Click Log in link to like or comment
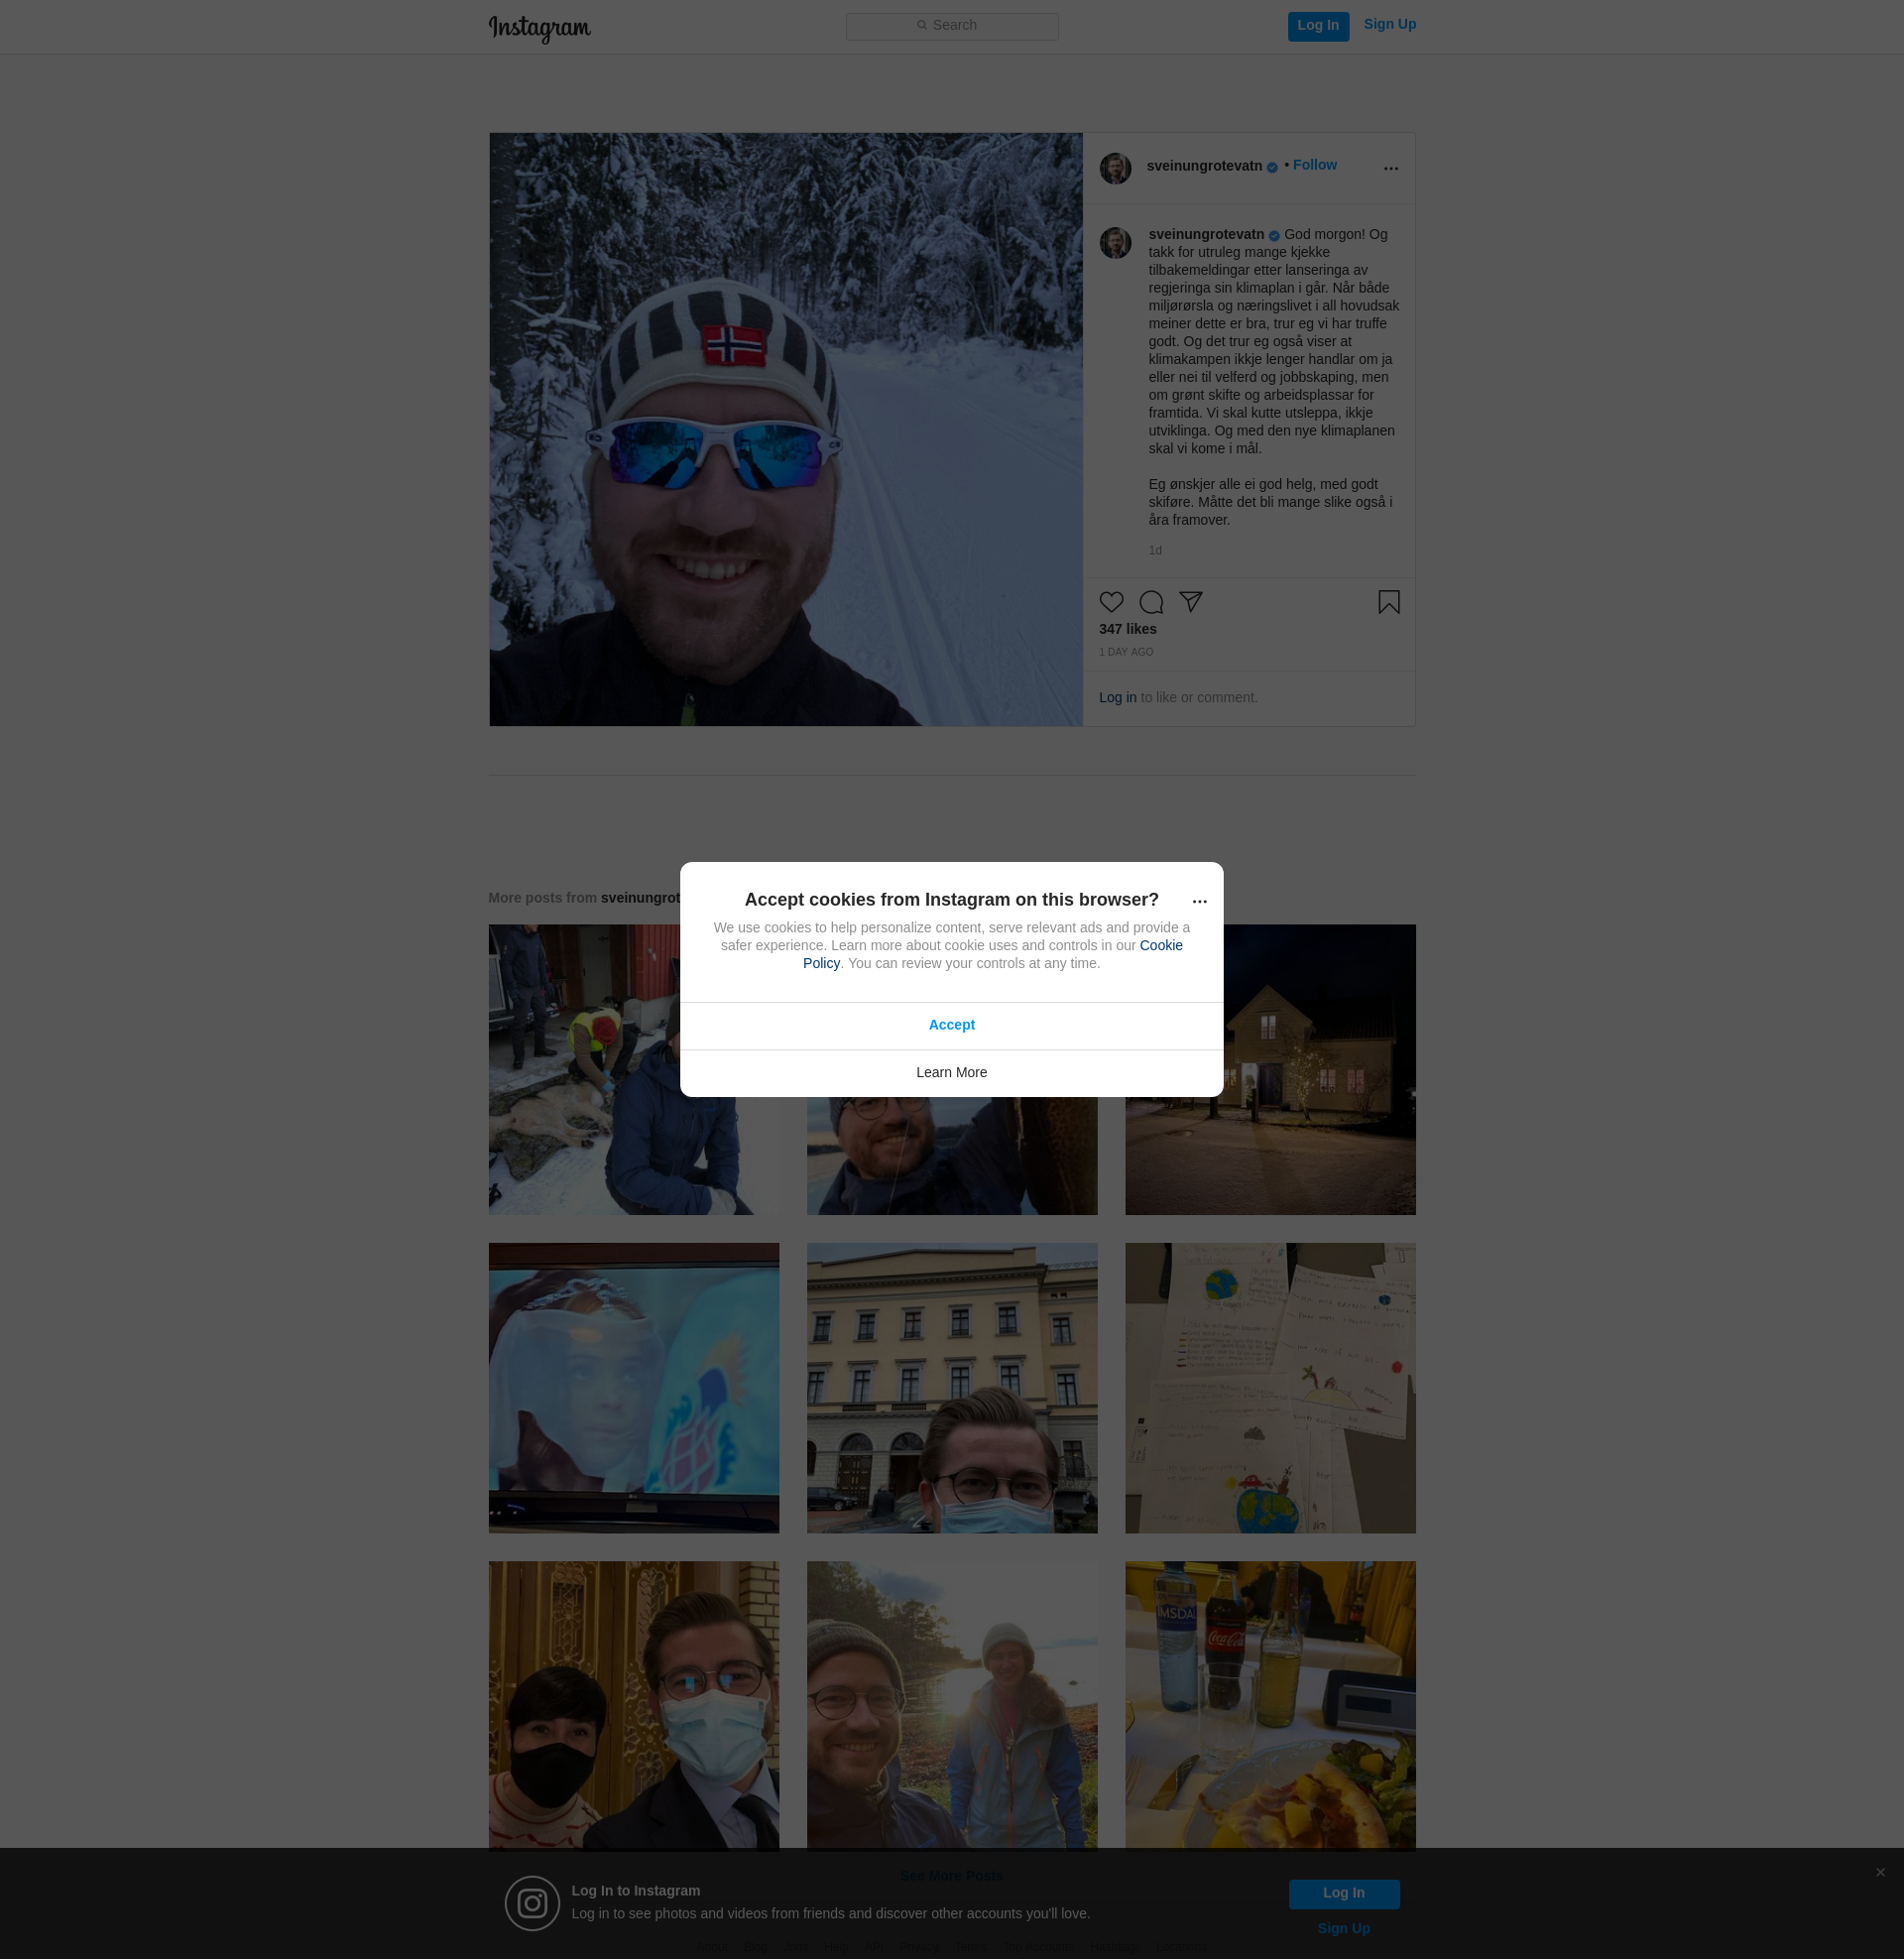1904x1959 pixels. [x=1117, y=698]
